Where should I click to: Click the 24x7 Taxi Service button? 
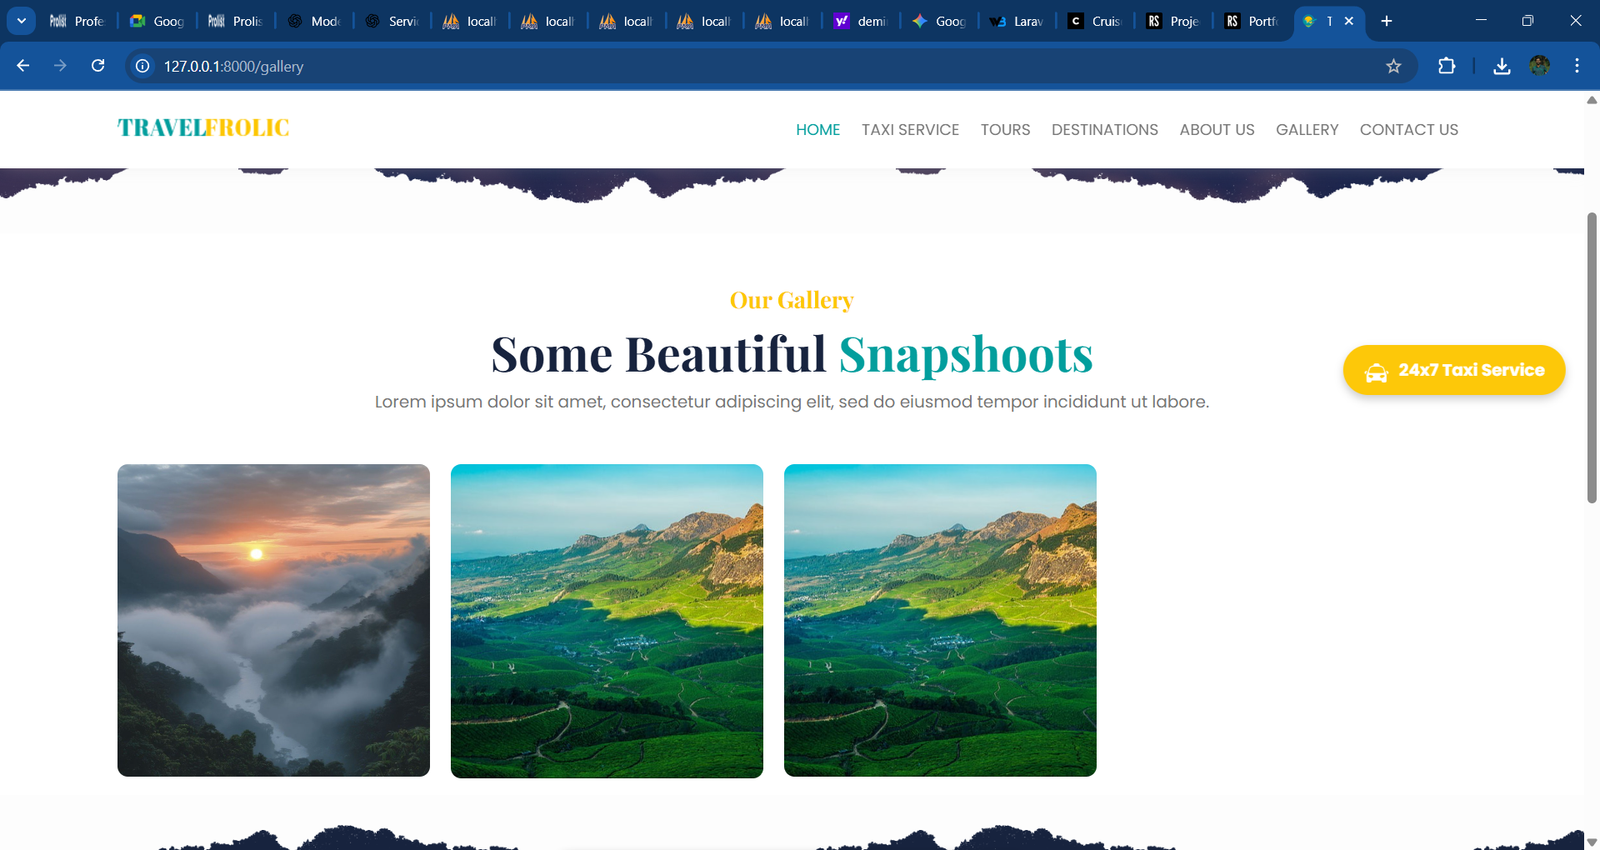coord(1454,370)
